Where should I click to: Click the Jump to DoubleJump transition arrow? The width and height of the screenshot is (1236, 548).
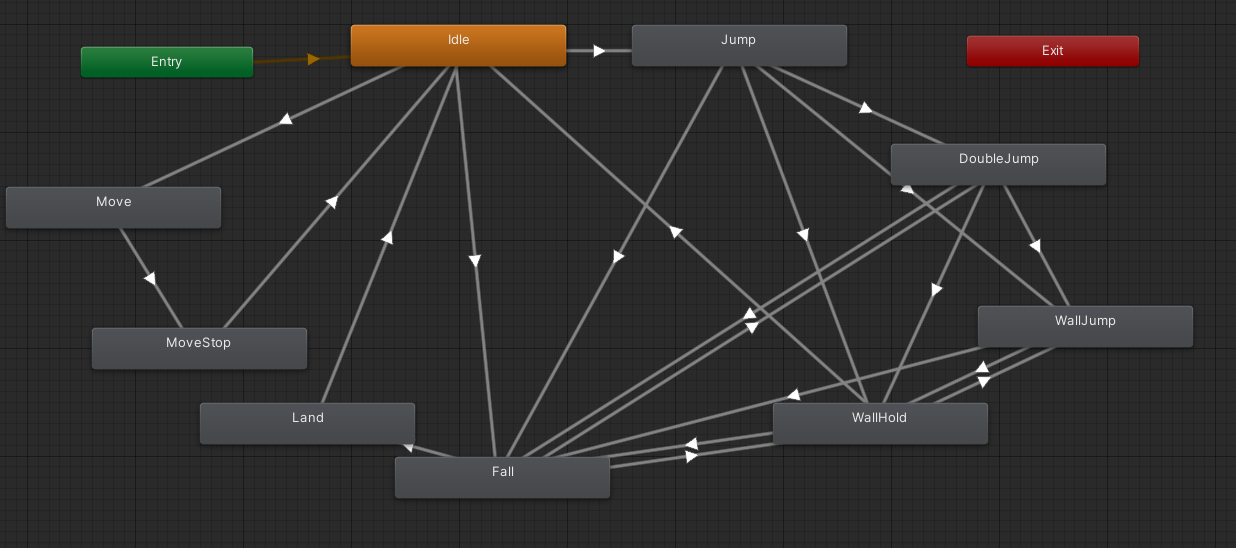tap(866, 108)
